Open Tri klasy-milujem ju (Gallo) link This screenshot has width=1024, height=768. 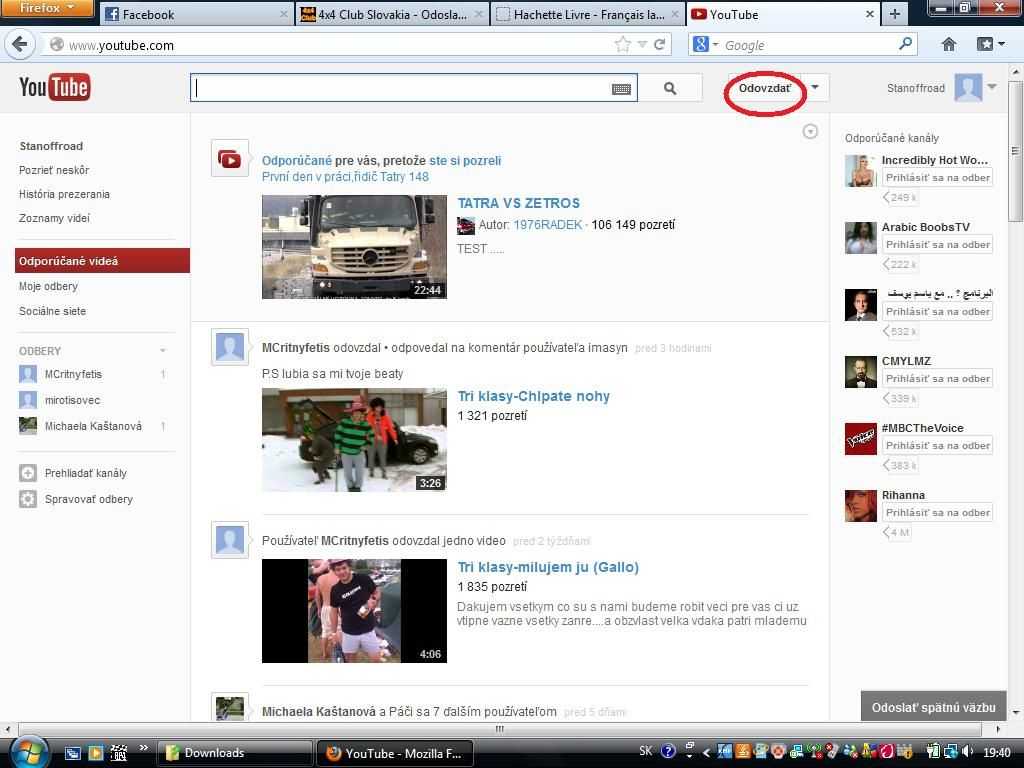click(x=548, y=567)
